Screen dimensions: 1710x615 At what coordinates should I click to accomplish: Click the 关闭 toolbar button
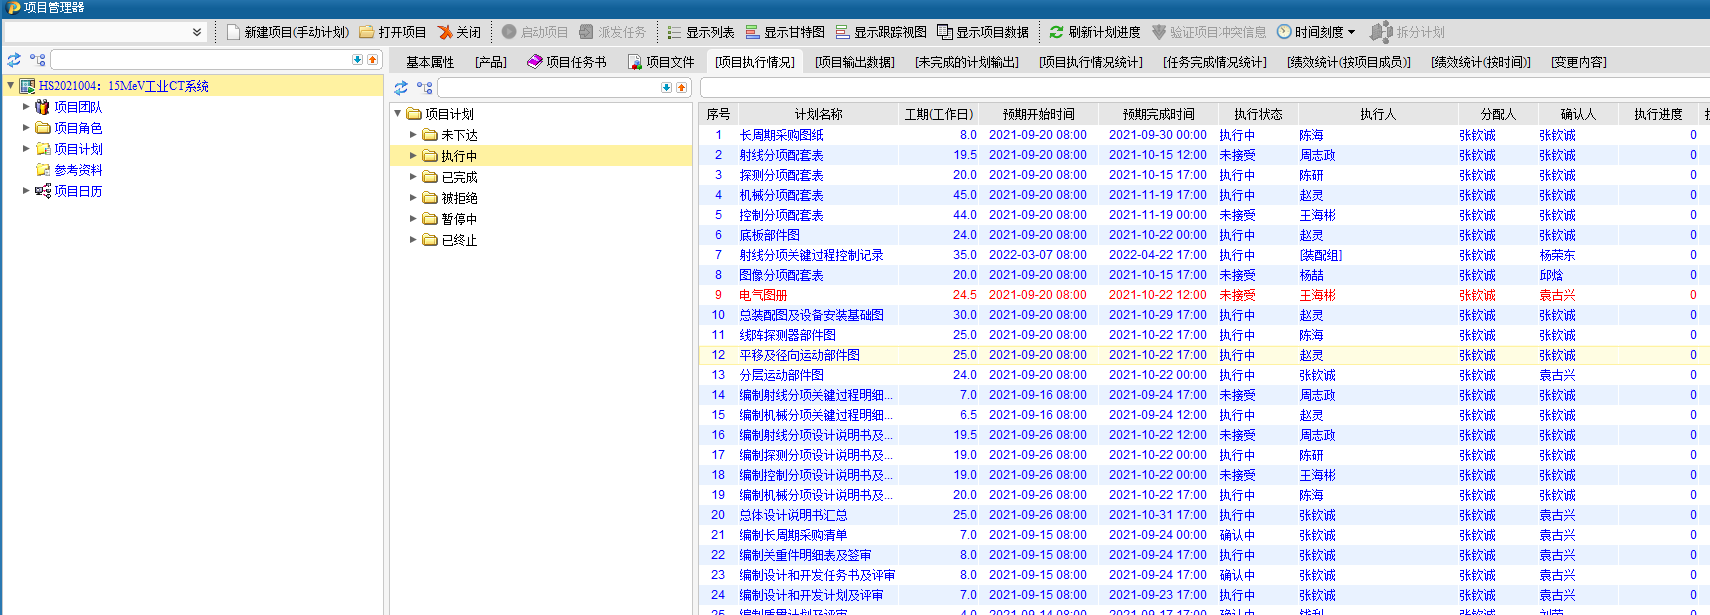tap(459, 32)
